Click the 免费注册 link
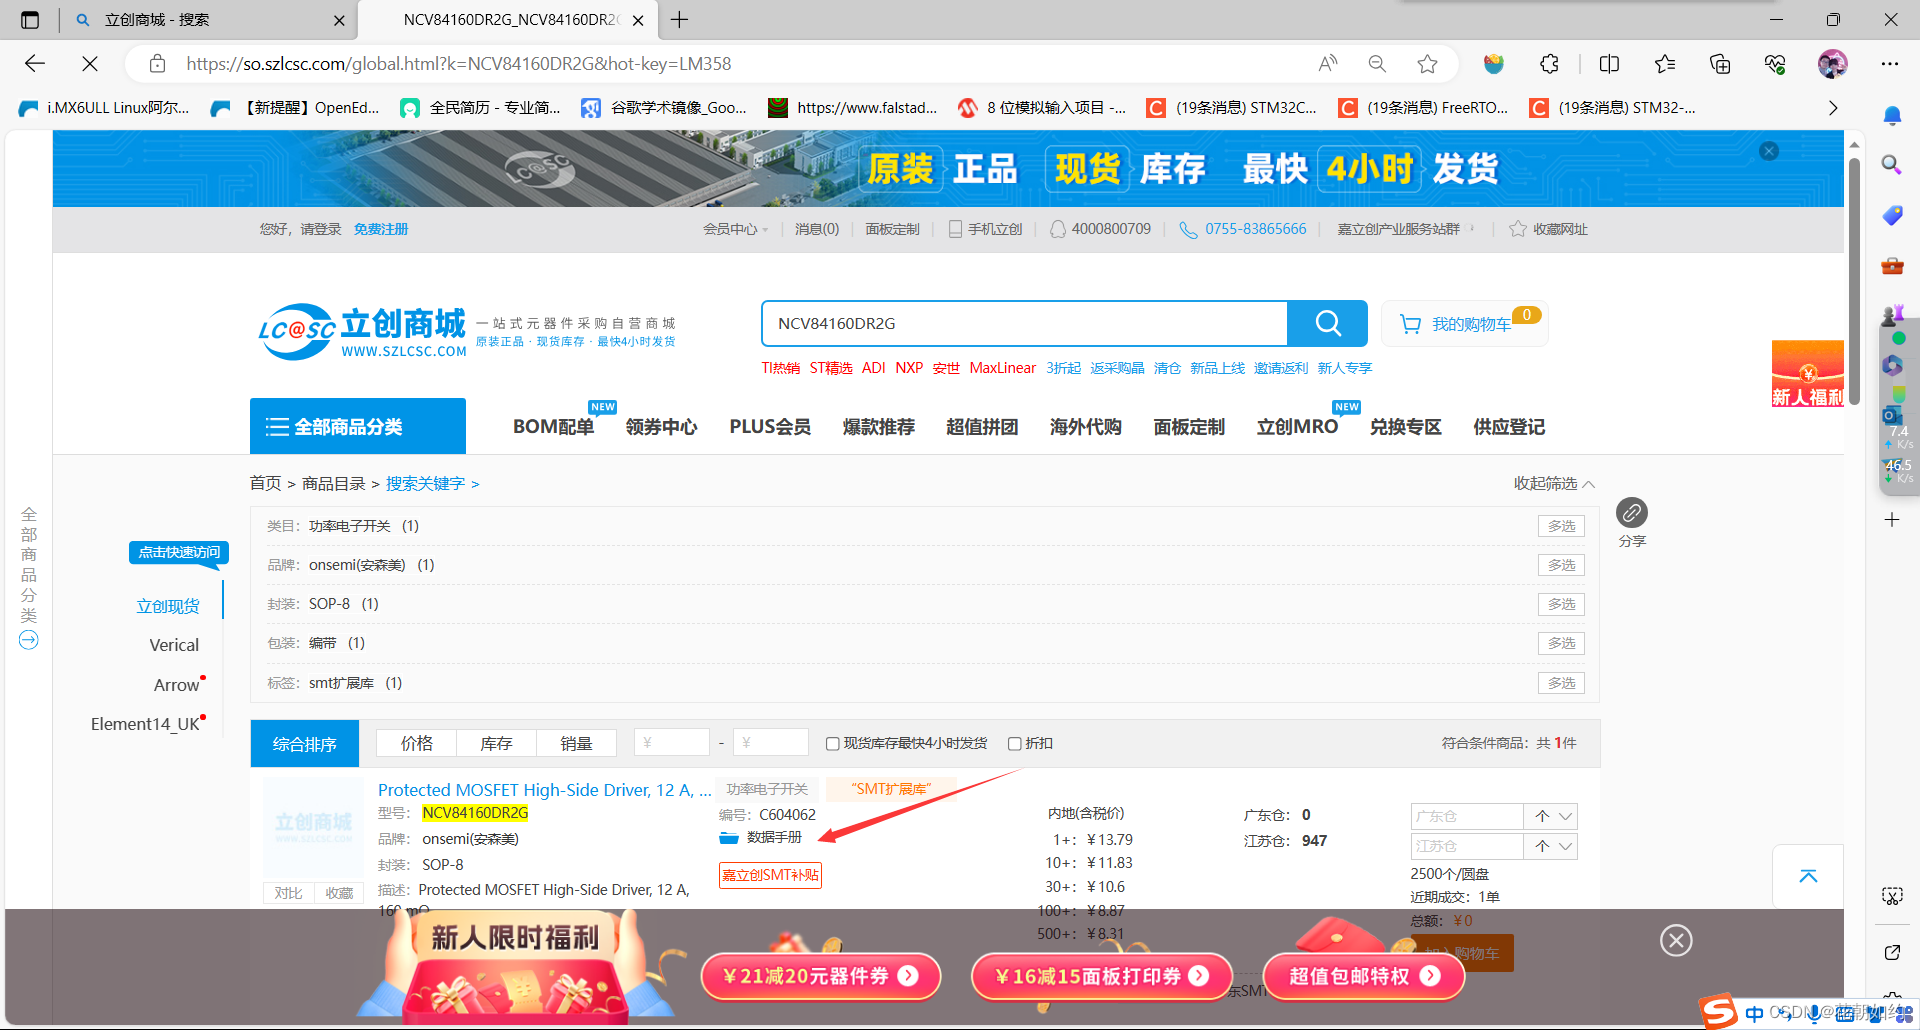This screenshot has height=1030, width=1920. pyautogui.click(x=381, y=229)
